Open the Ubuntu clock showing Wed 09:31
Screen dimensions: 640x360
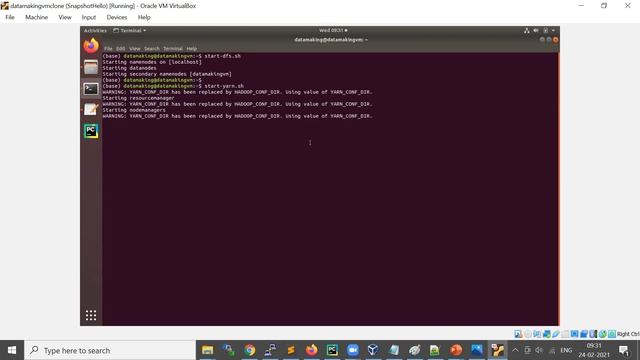point(333,31)
